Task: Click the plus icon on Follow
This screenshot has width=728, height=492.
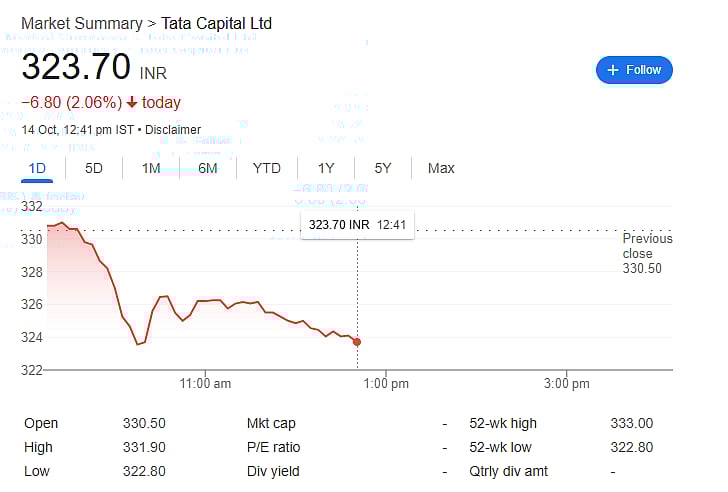Action: (613, 70)
